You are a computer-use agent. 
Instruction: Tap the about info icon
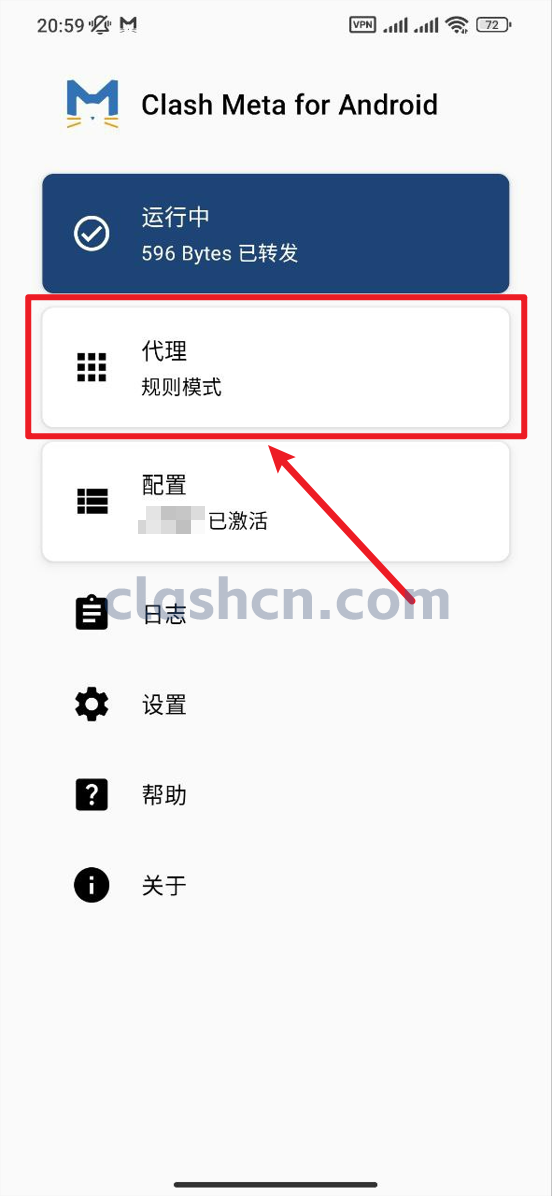91,886
